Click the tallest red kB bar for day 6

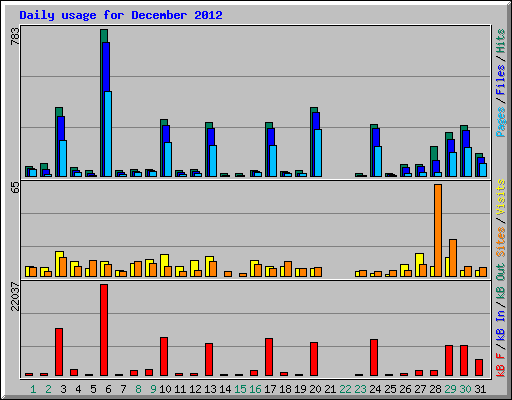coord(104,330)
